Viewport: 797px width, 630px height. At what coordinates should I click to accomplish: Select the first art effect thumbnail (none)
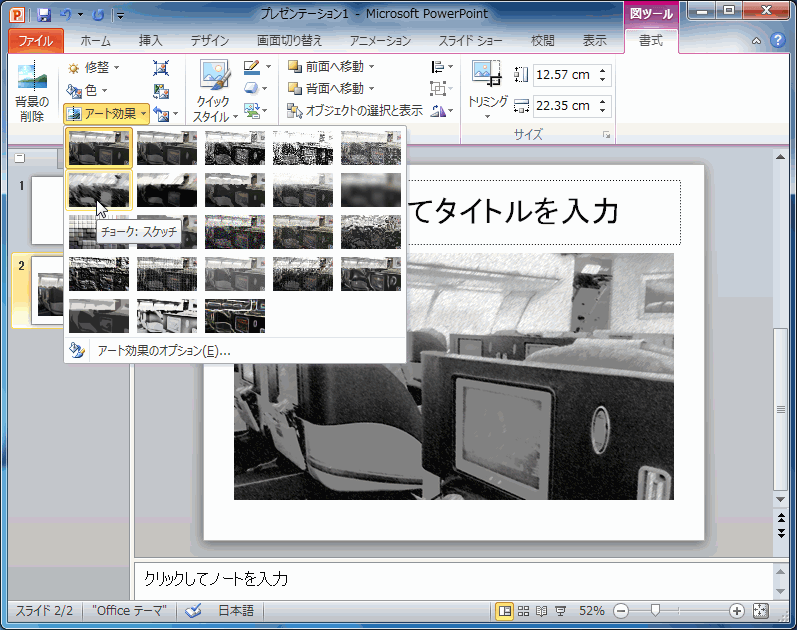point(99,148)
